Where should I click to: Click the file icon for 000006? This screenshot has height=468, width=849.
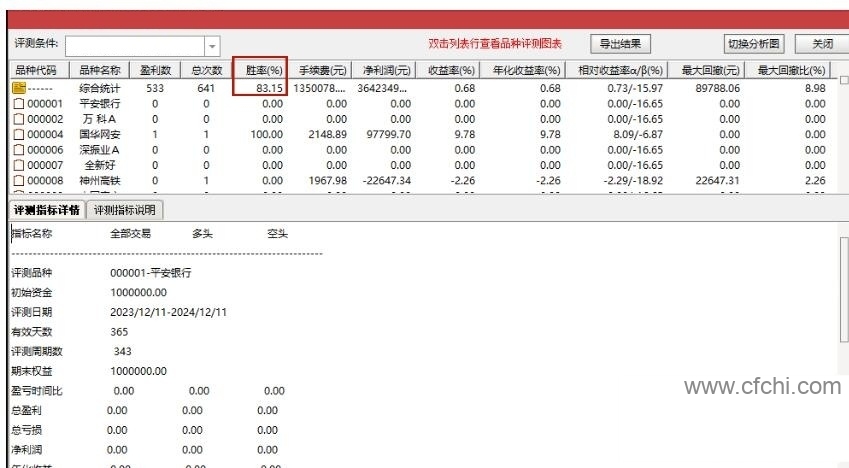[x=19, y=150]
